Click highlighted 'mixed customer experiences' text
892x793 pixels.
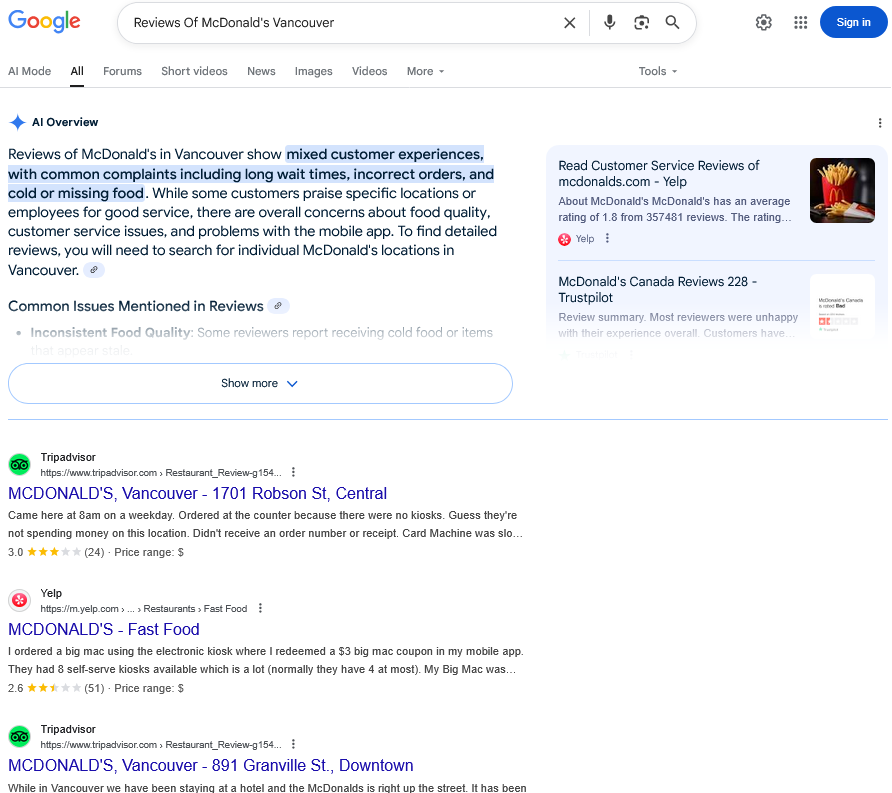click(385, 154)
